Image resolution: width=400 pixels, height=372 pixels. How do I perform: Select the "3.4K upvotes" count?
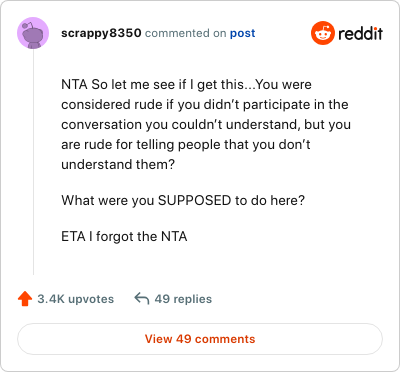click(x=76, y=299)
